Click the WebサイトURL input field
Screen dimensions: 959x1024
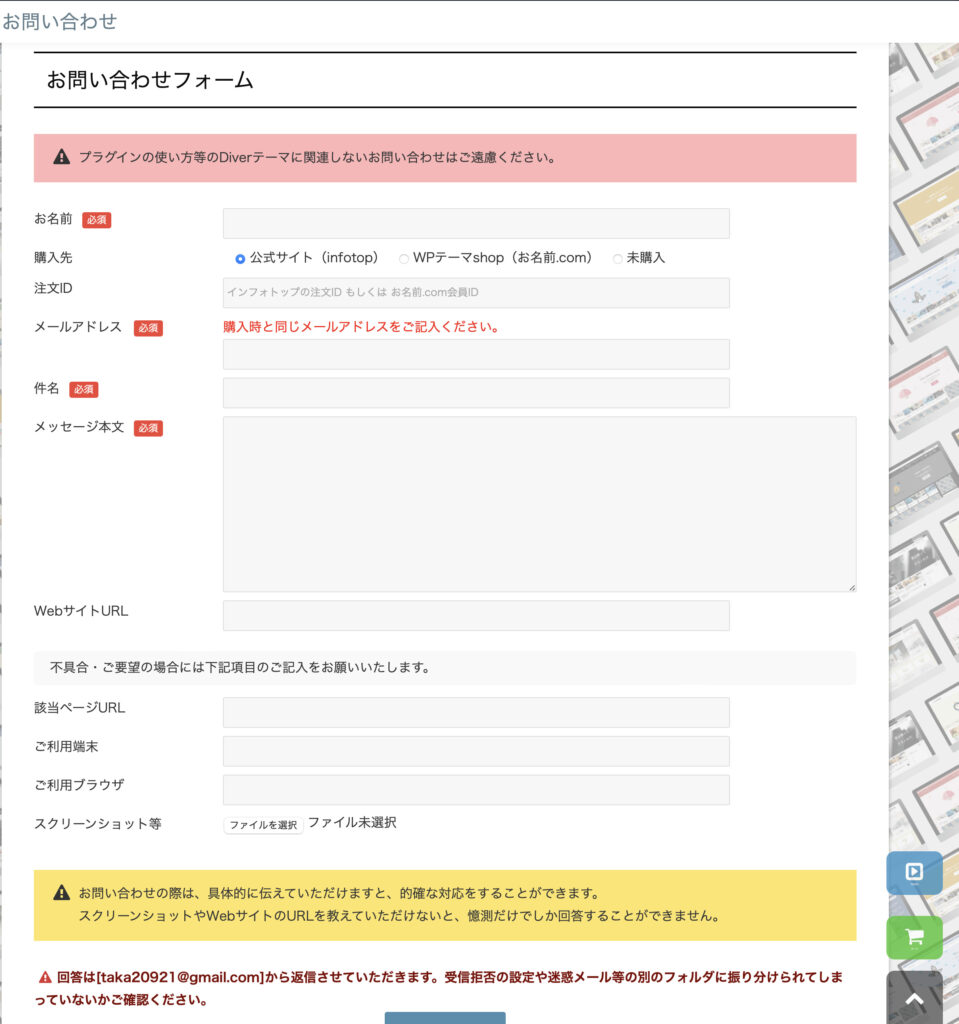click(x=476, y=615)
